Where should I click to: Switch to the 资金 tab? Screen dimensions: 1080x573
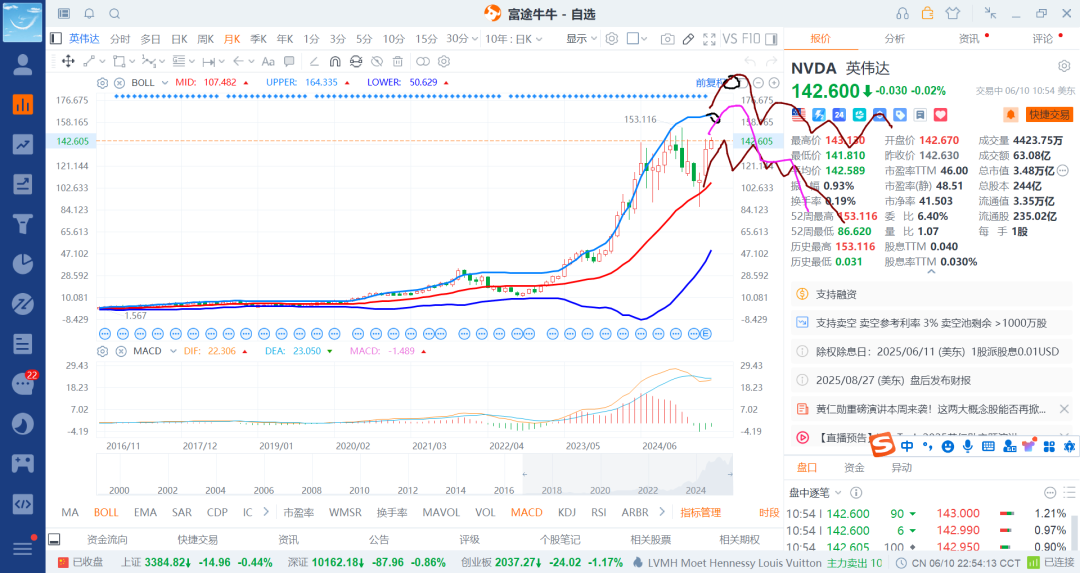click(x=854, y=468)
